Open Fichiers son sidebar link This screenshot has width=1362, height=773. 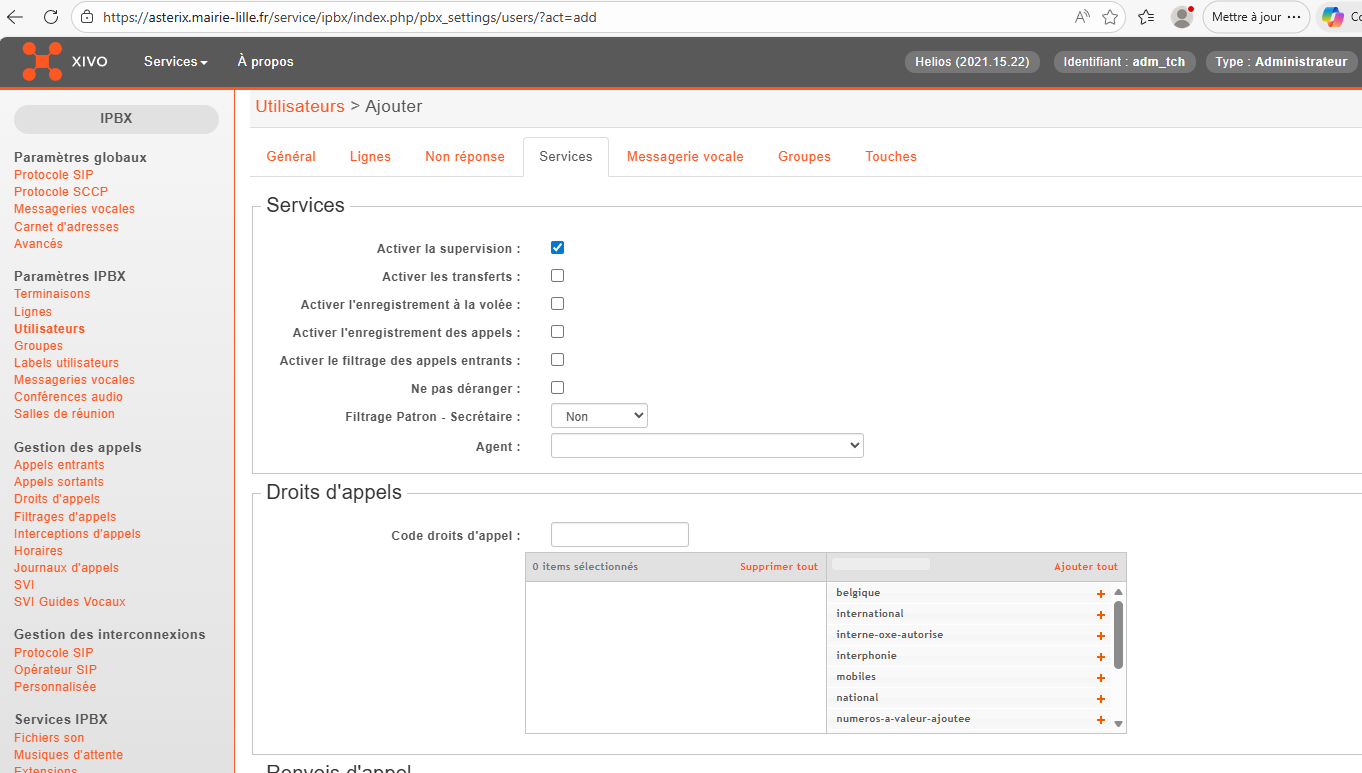pos(49,738)
